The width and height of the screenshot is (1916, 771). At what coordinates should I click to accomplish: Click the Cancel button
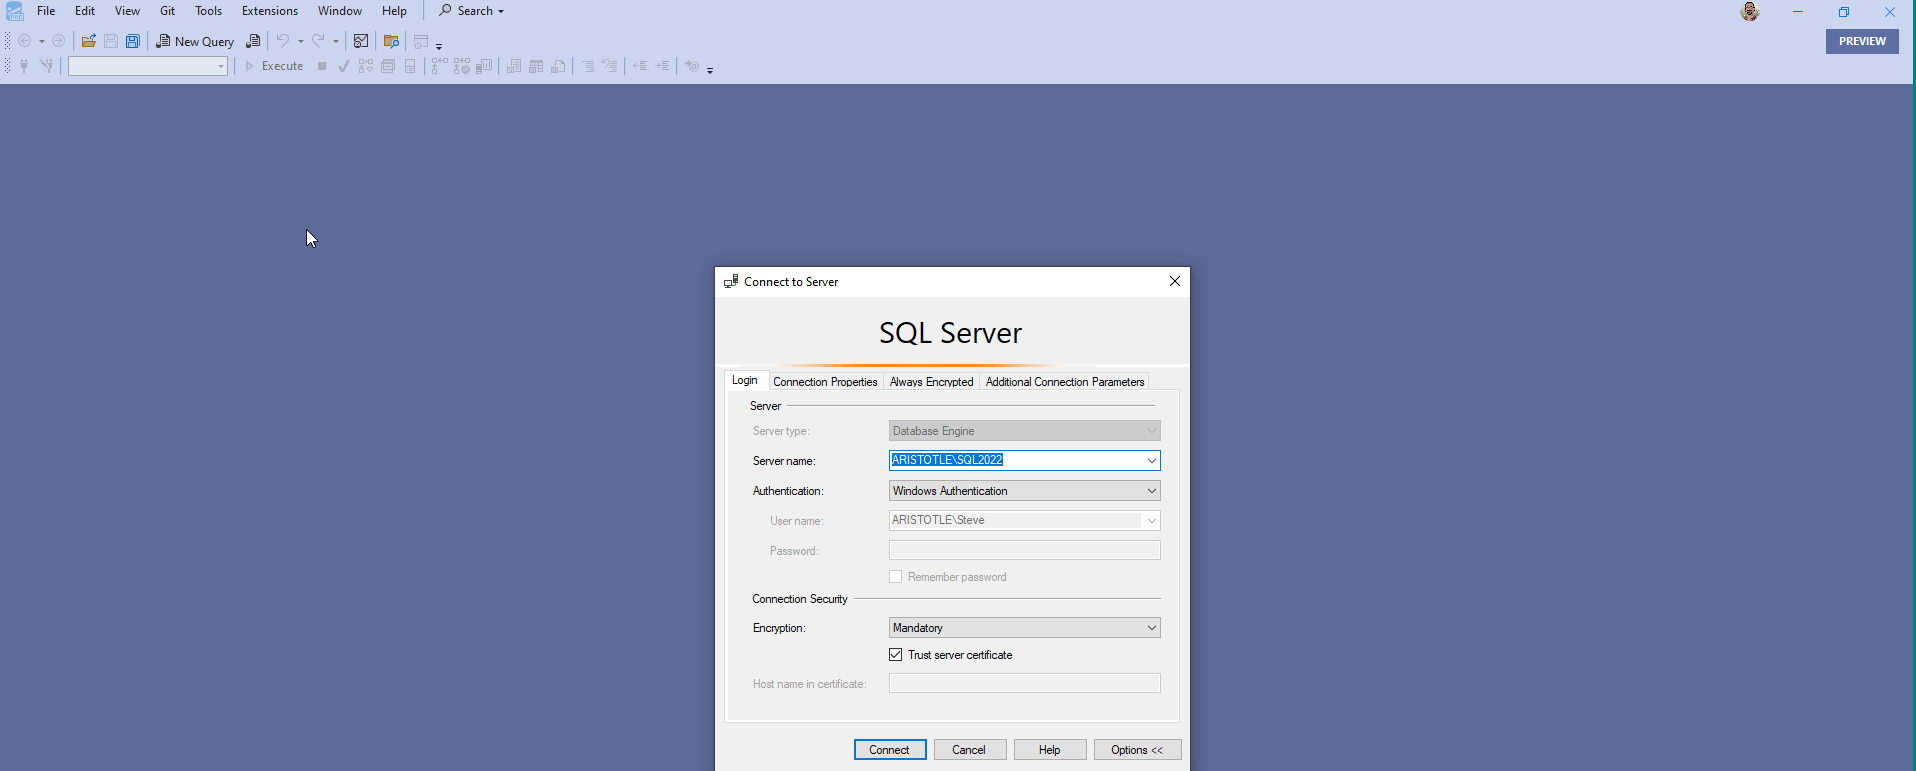[970, 750]
